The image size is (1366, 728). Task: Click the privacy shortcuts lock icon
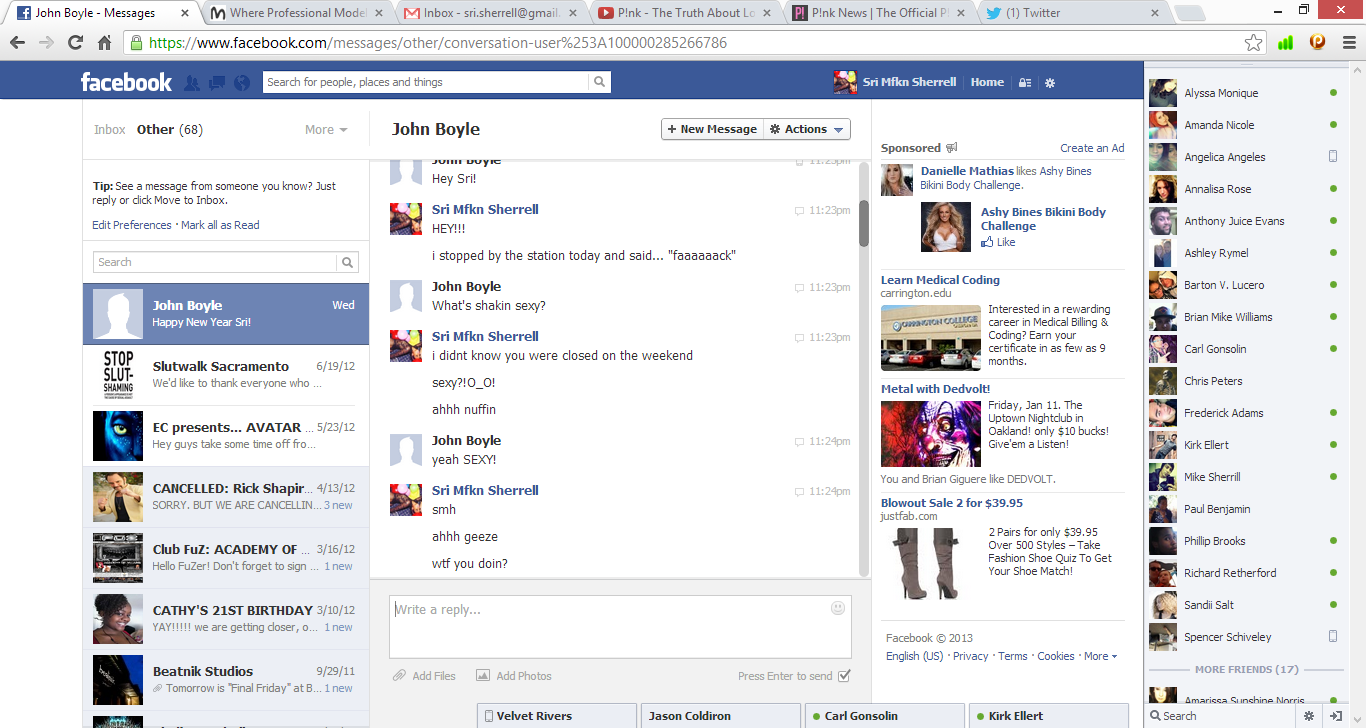(1024, 83)
